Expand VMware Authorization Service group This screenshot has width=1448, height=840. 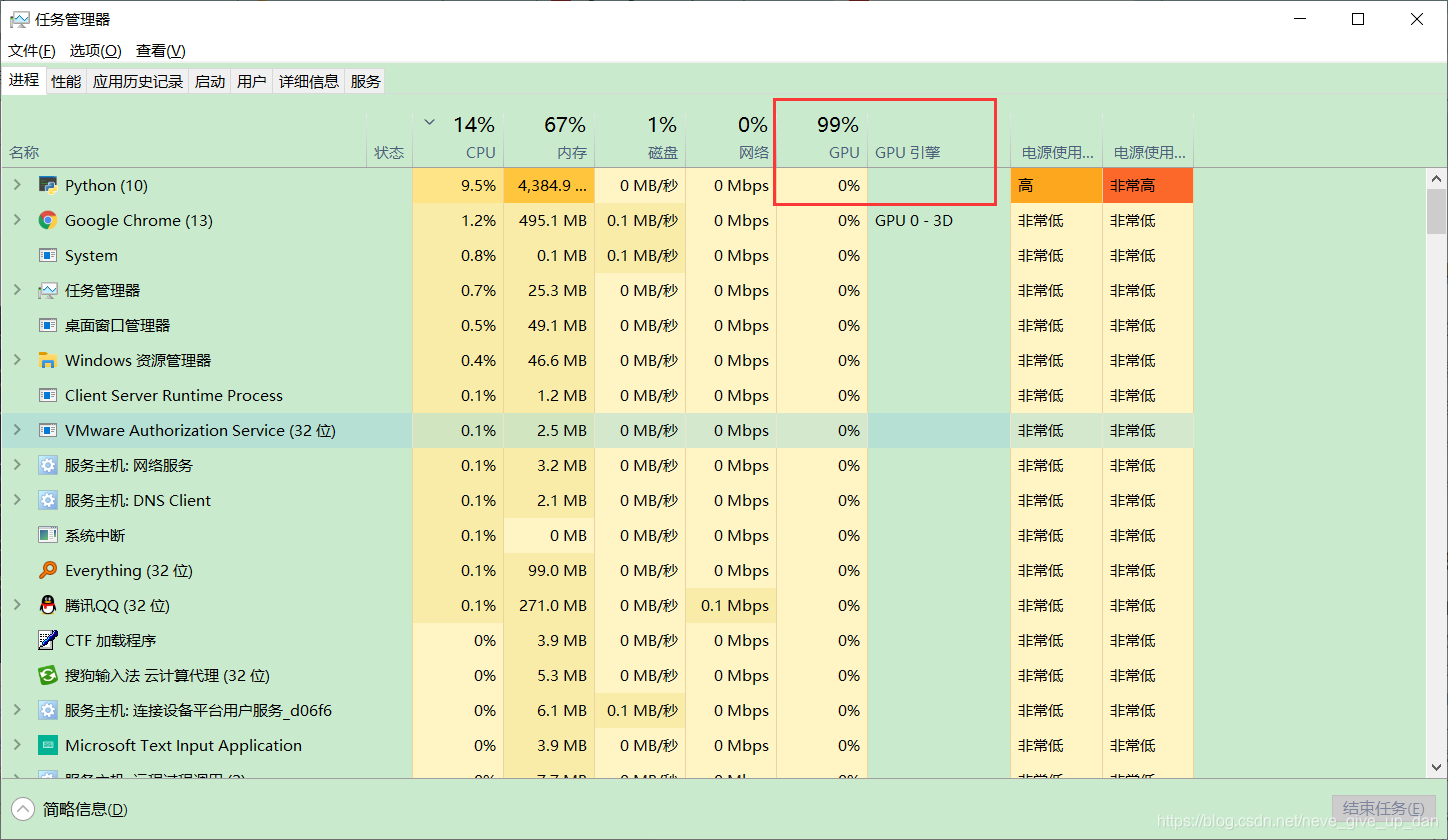click(16, 430)
